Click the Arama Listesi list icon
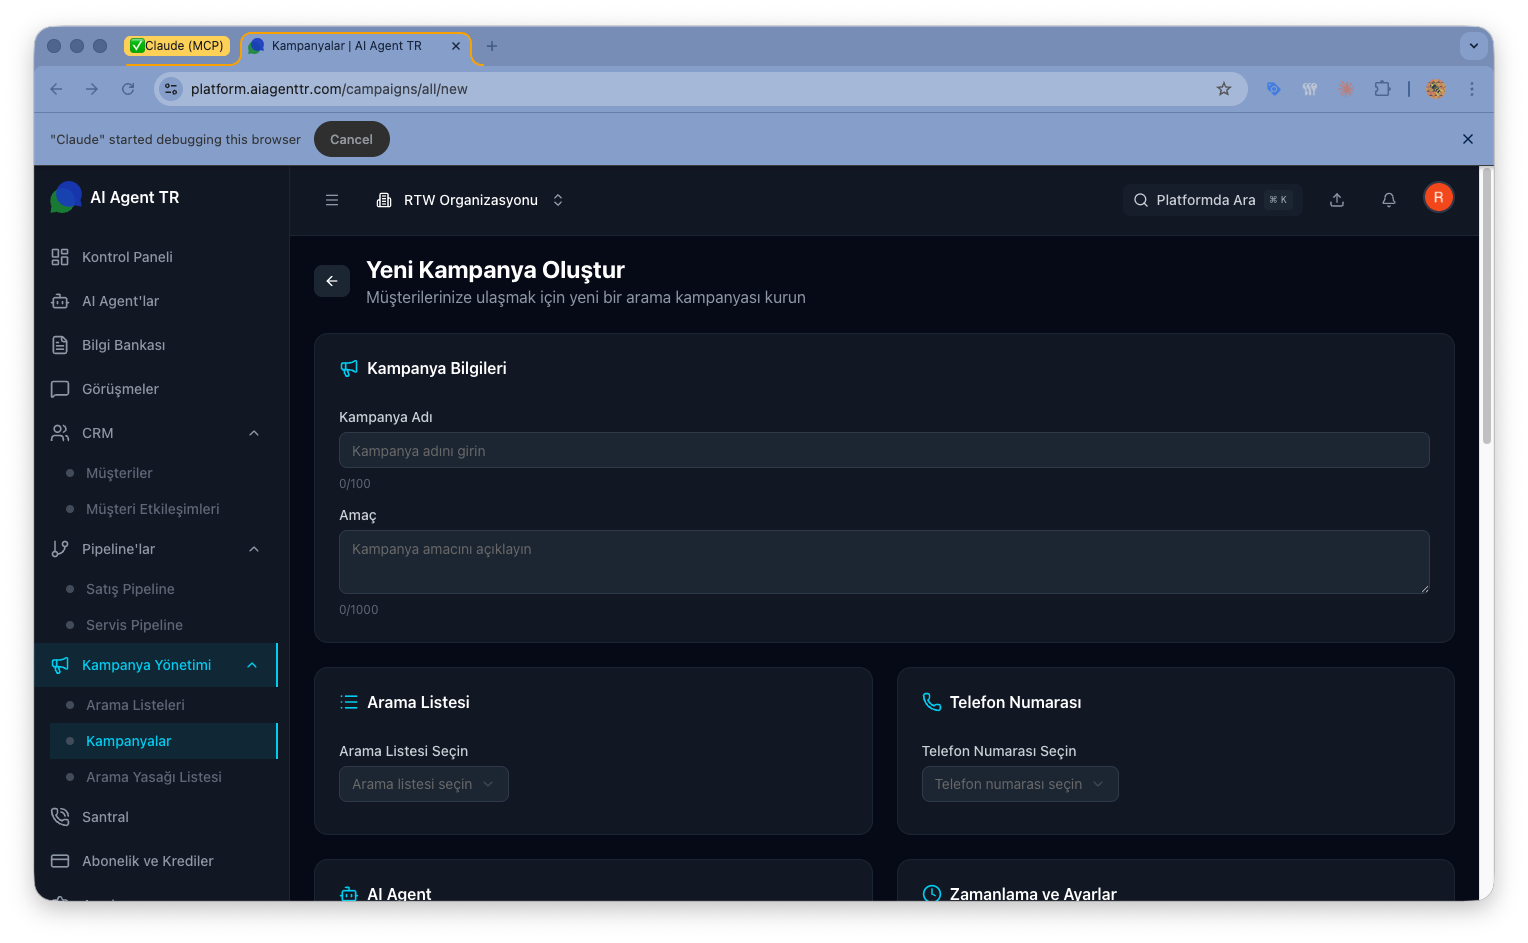The height and width of the screenshot is (943, 1528). (349, 702)
